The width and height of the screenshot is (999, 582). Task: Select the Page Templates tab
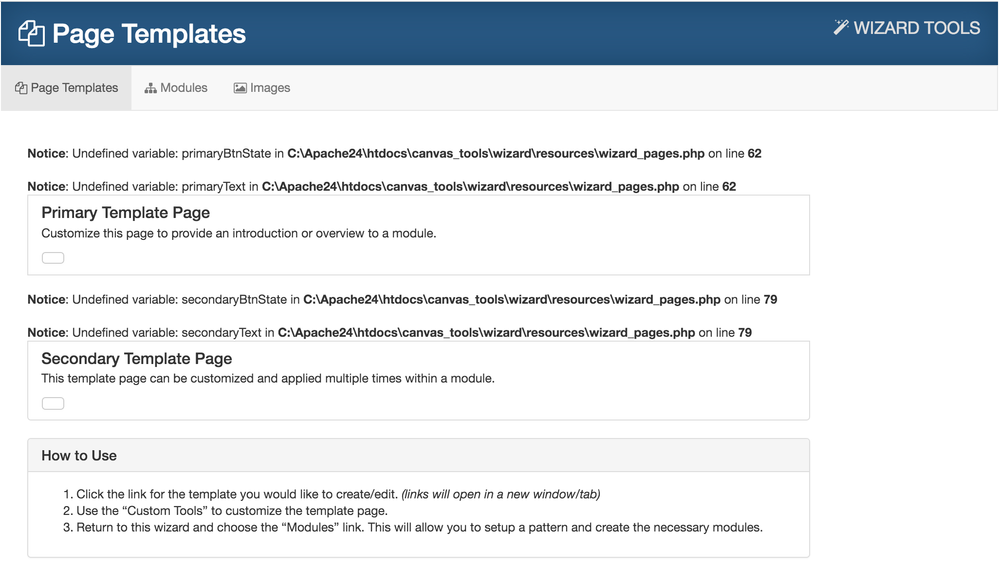pyautogui.click(x=67, y=88)
